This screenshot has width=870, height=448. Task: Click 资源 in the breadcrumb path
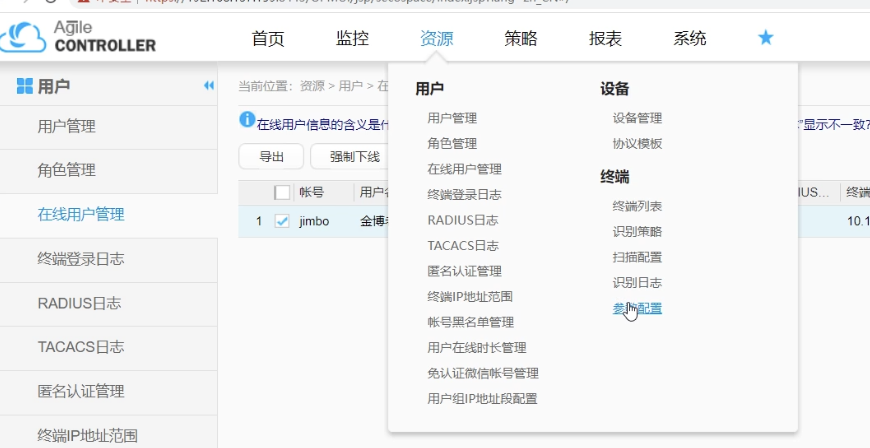pos(312,86)
